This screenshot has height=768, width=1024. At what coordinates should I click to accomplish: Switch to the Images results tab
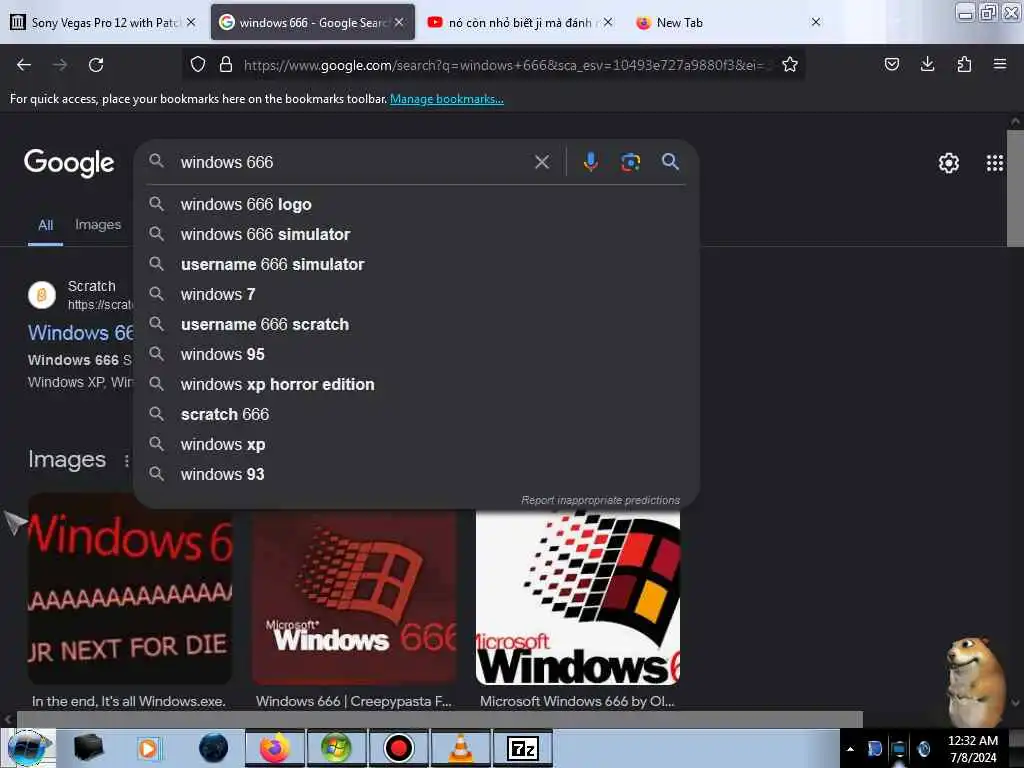tap(98, 225)
